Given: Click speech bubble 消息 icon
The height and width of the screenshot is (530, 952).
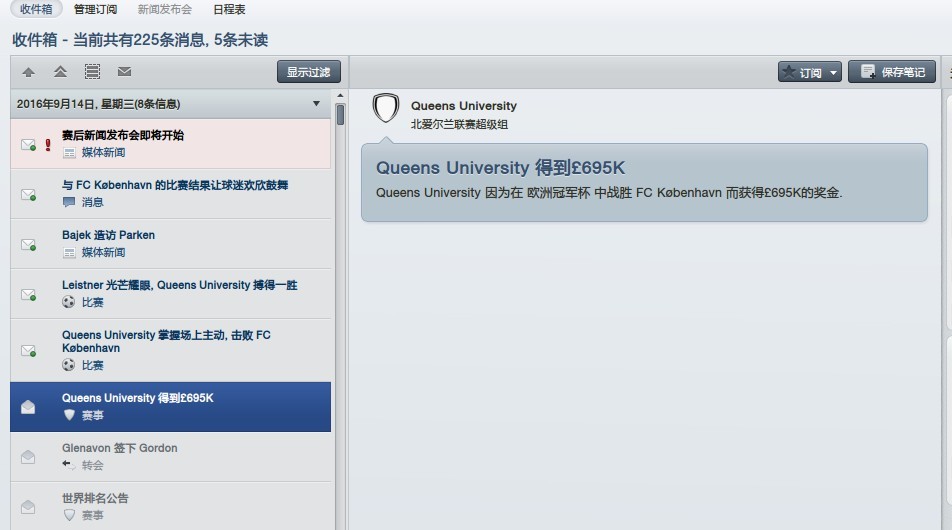Looking at the screenshot, I should pos(69,202).
